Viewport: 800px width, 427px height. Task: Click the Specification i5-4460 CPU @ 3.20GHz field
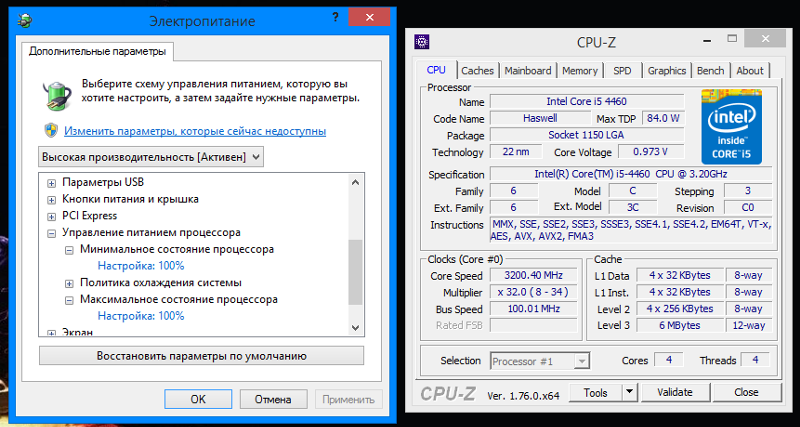[x=631, y=174]
